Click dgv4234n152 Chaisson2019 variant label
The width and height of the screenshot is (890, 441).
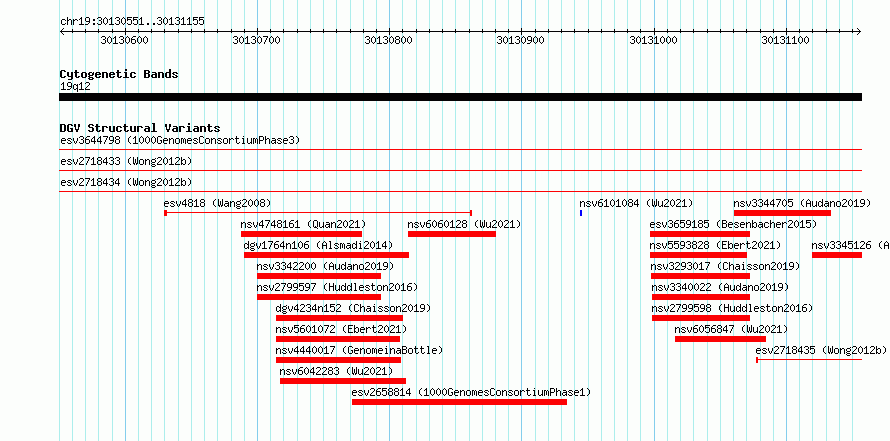[x=353, y=308]
